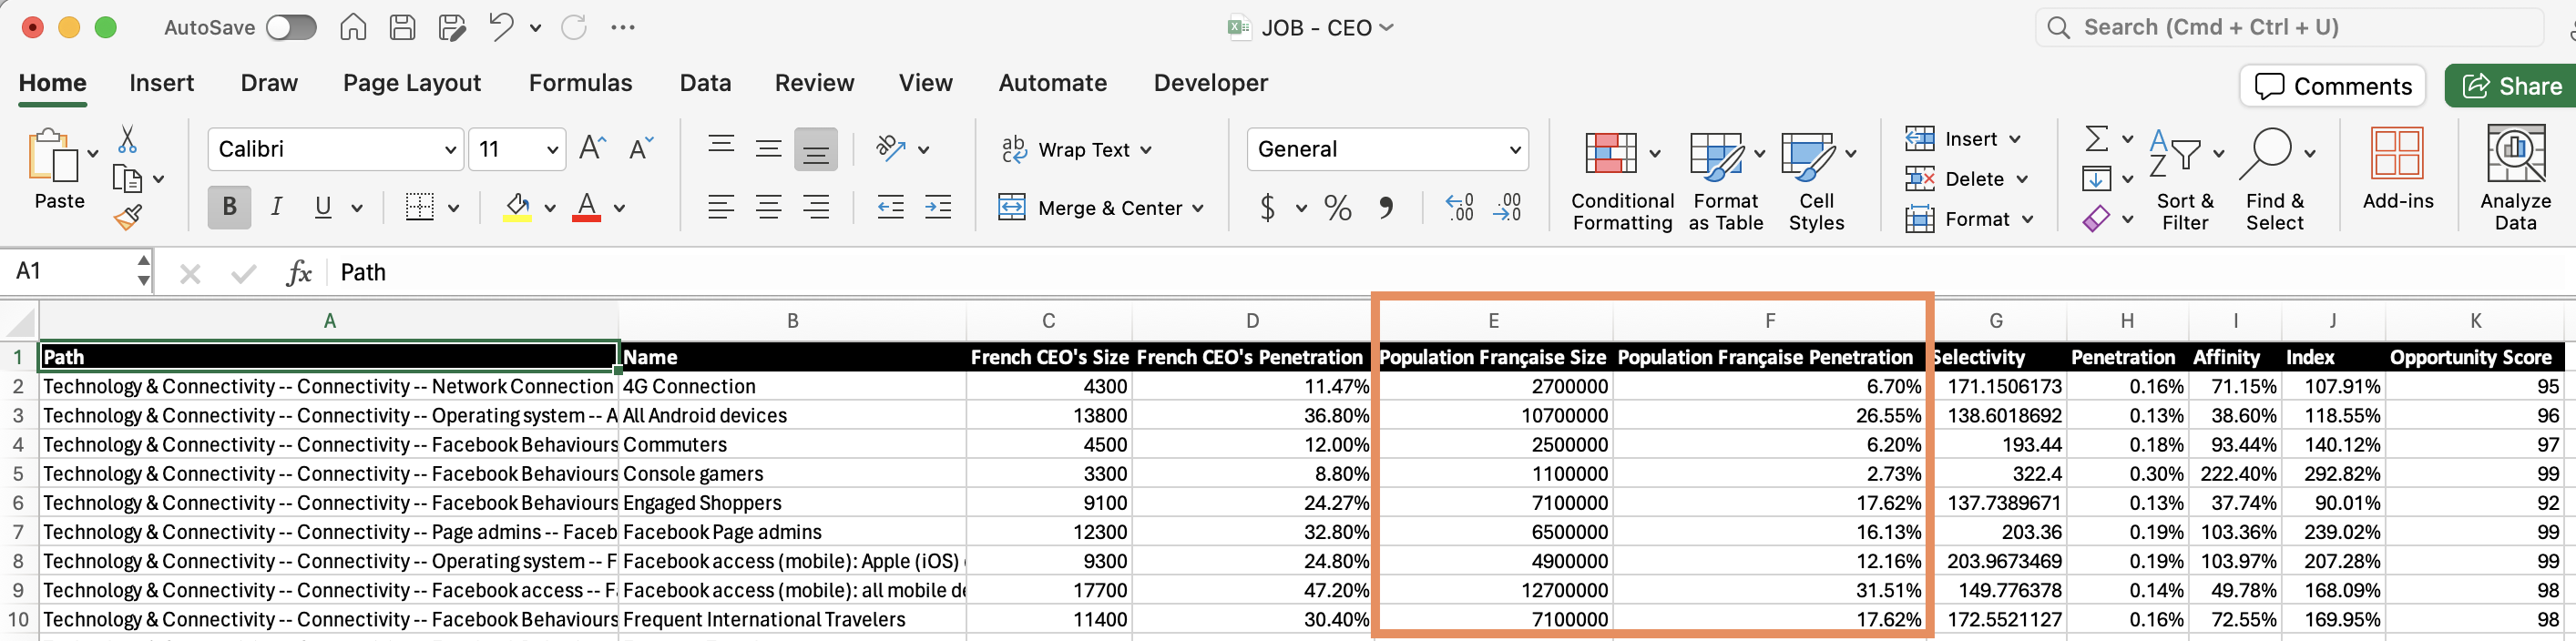Image resolution: width=2576 pixels, height=641 pixels.
Task: Decrease font size with smaller A
Action: [x=641, y=149]
